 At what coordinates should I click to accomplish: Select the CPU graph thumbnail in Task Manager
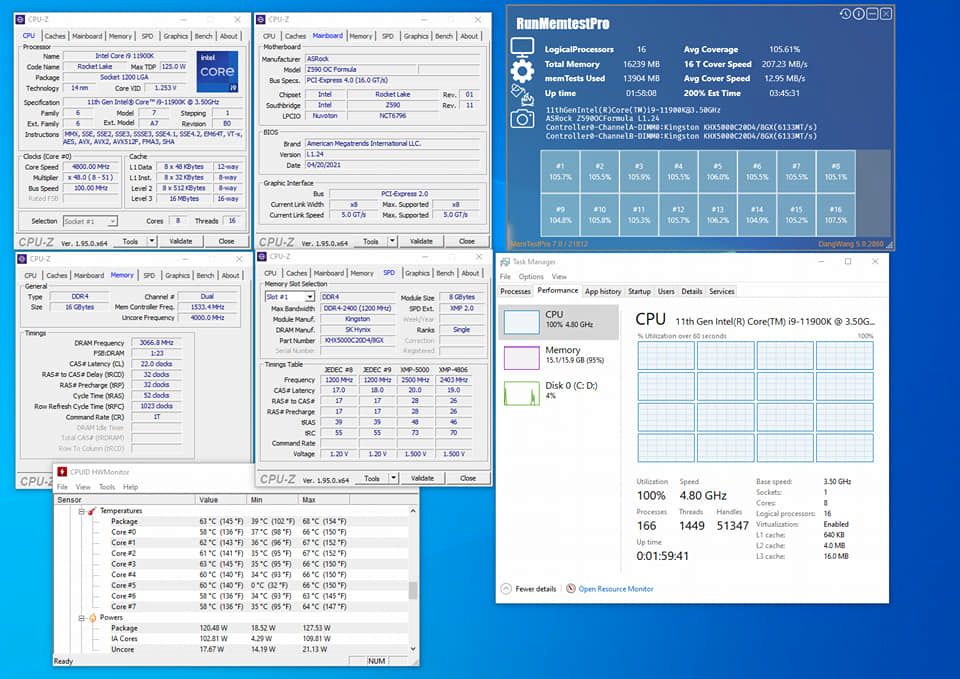click(522, 322)
